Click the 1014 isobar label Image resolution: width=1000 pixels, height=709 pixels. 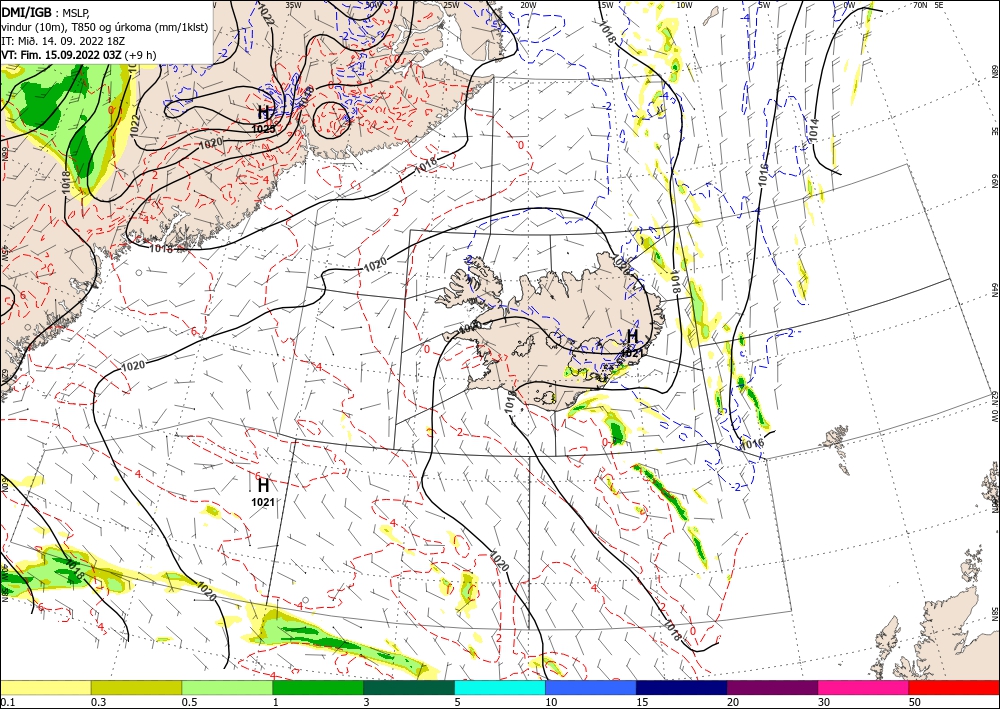point(814,131)
